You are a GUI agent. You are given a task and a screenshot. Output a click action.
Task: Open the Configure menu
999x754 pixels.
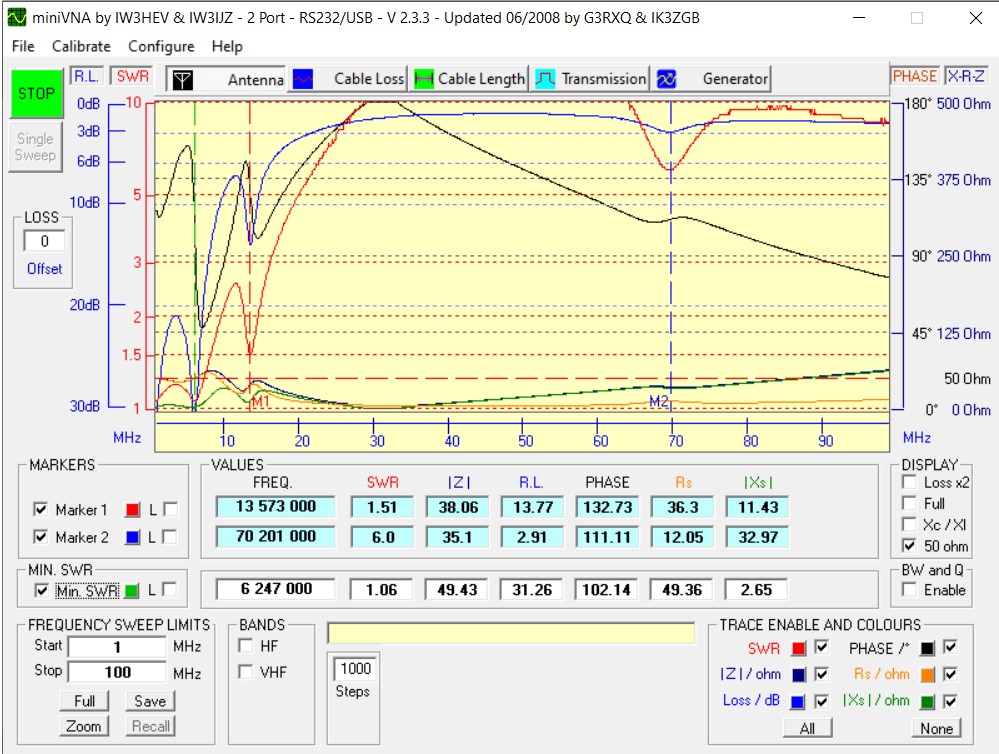point(161,46)
